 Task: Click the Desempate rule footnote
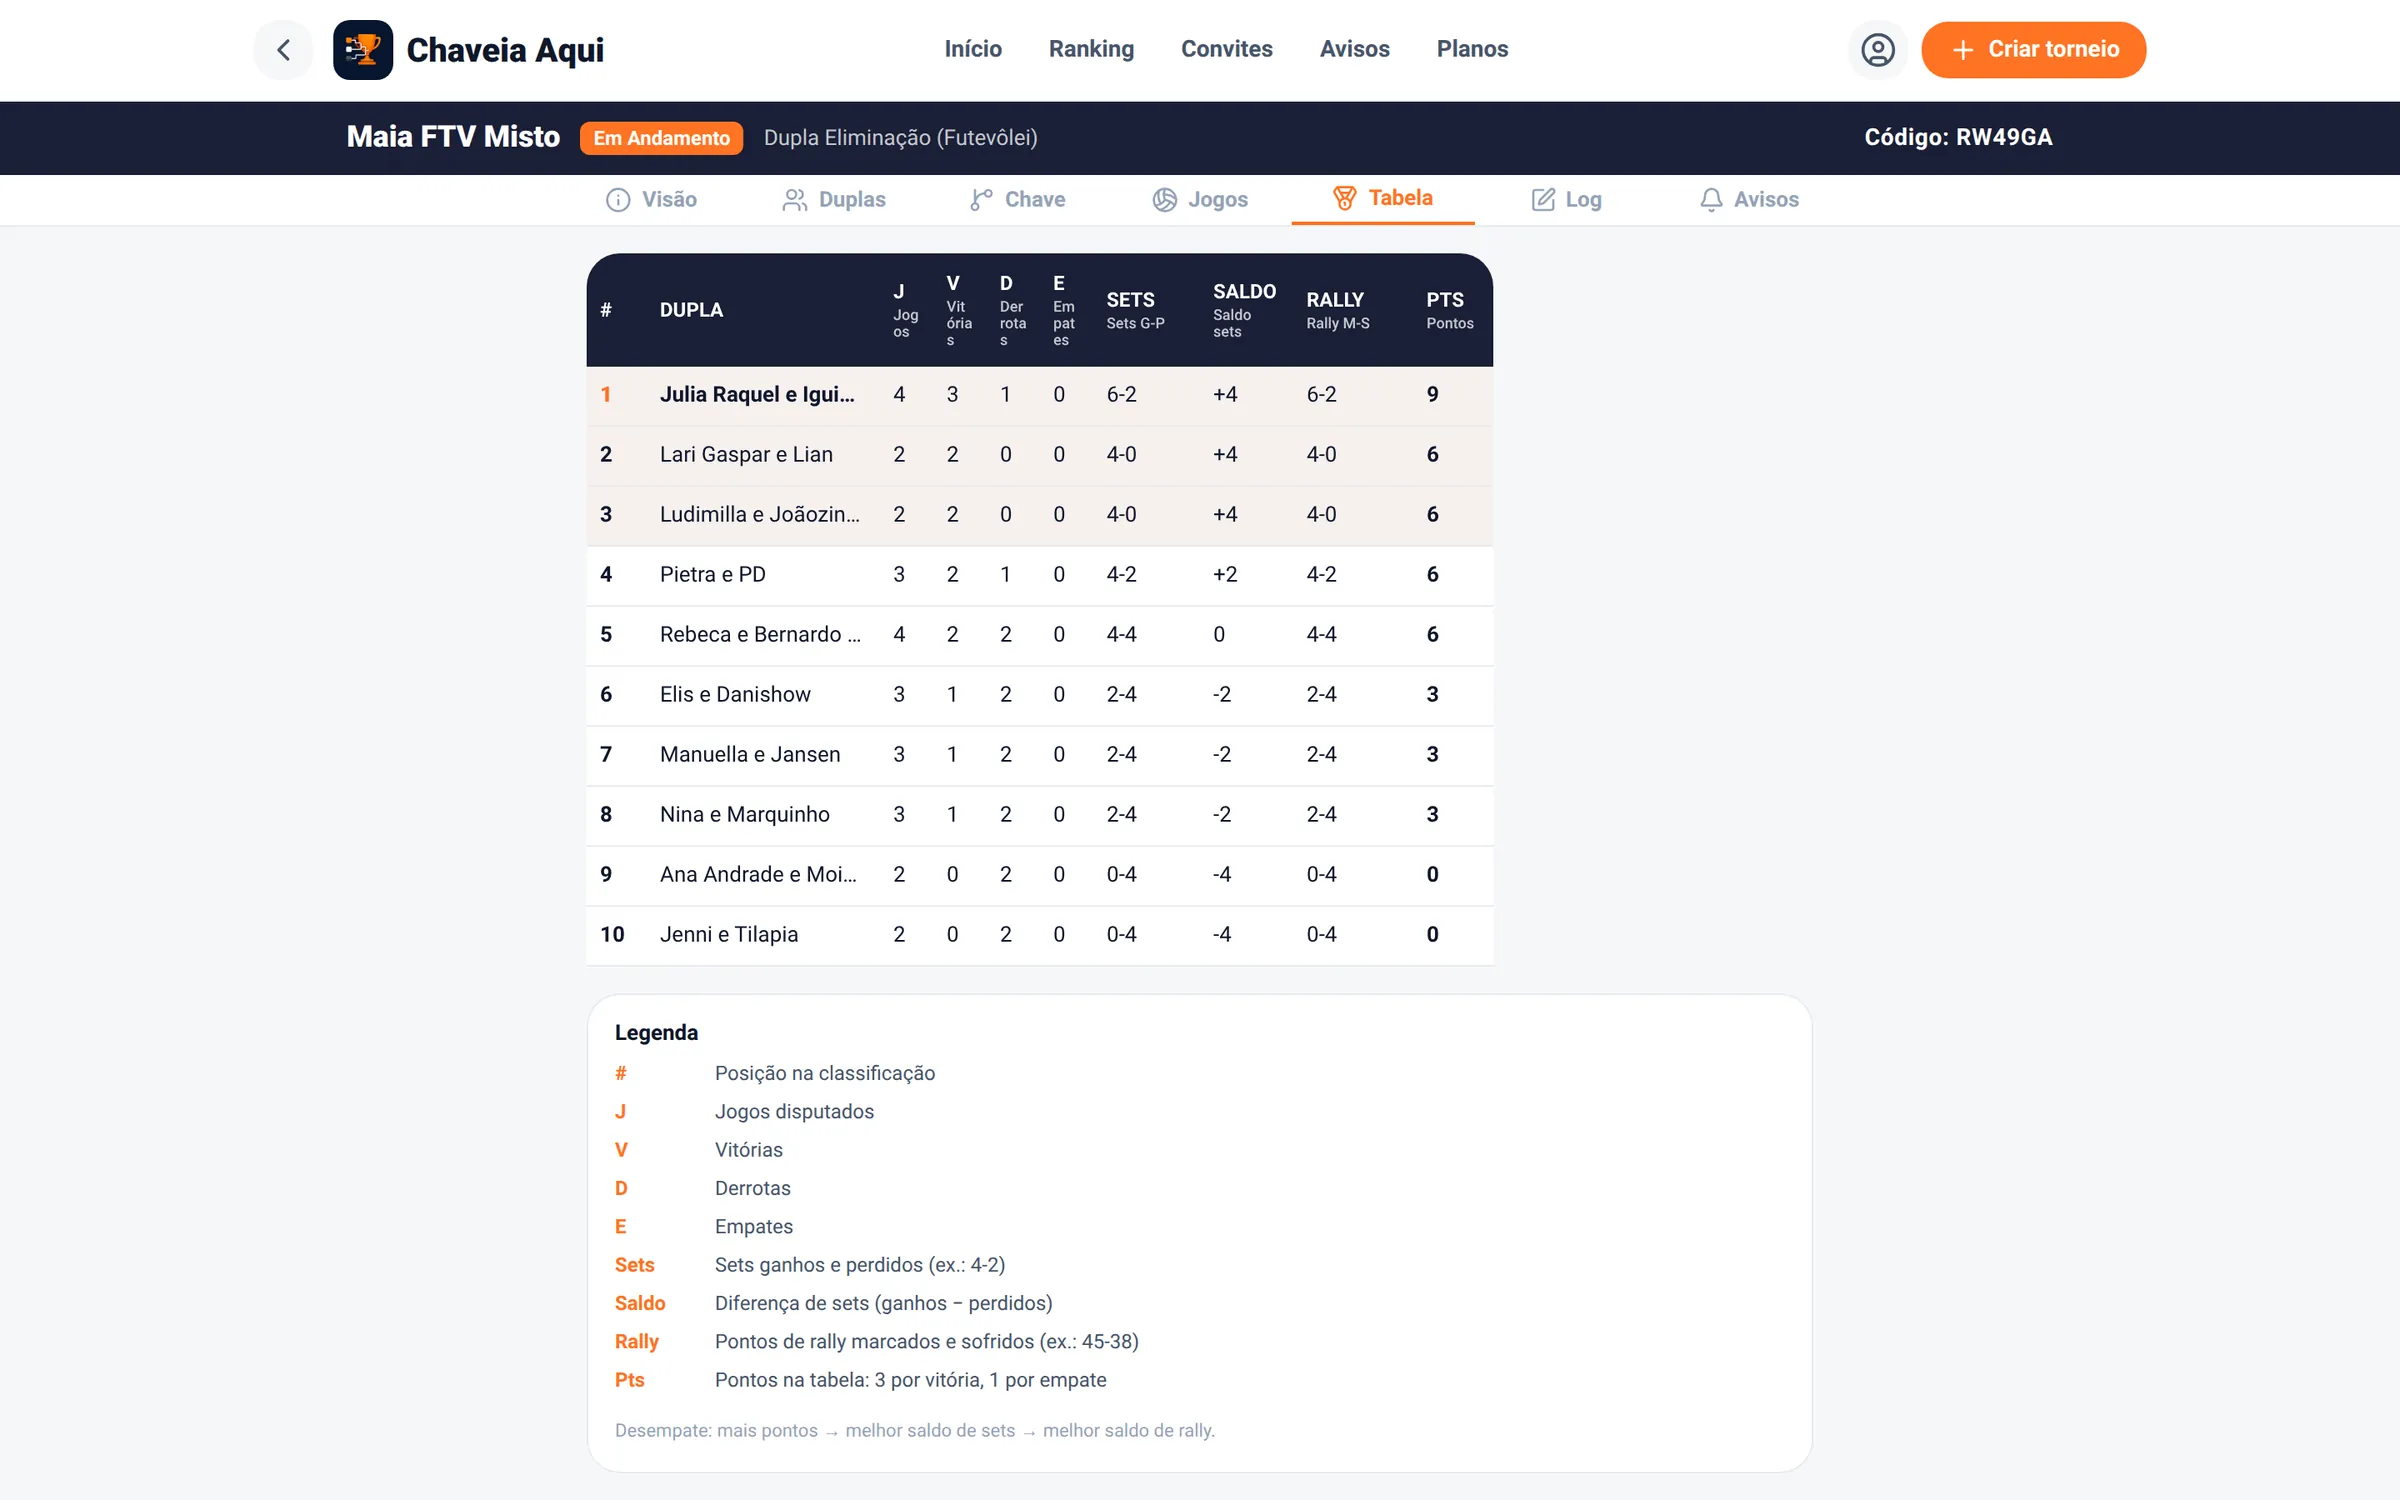(x=914, y=1431)
